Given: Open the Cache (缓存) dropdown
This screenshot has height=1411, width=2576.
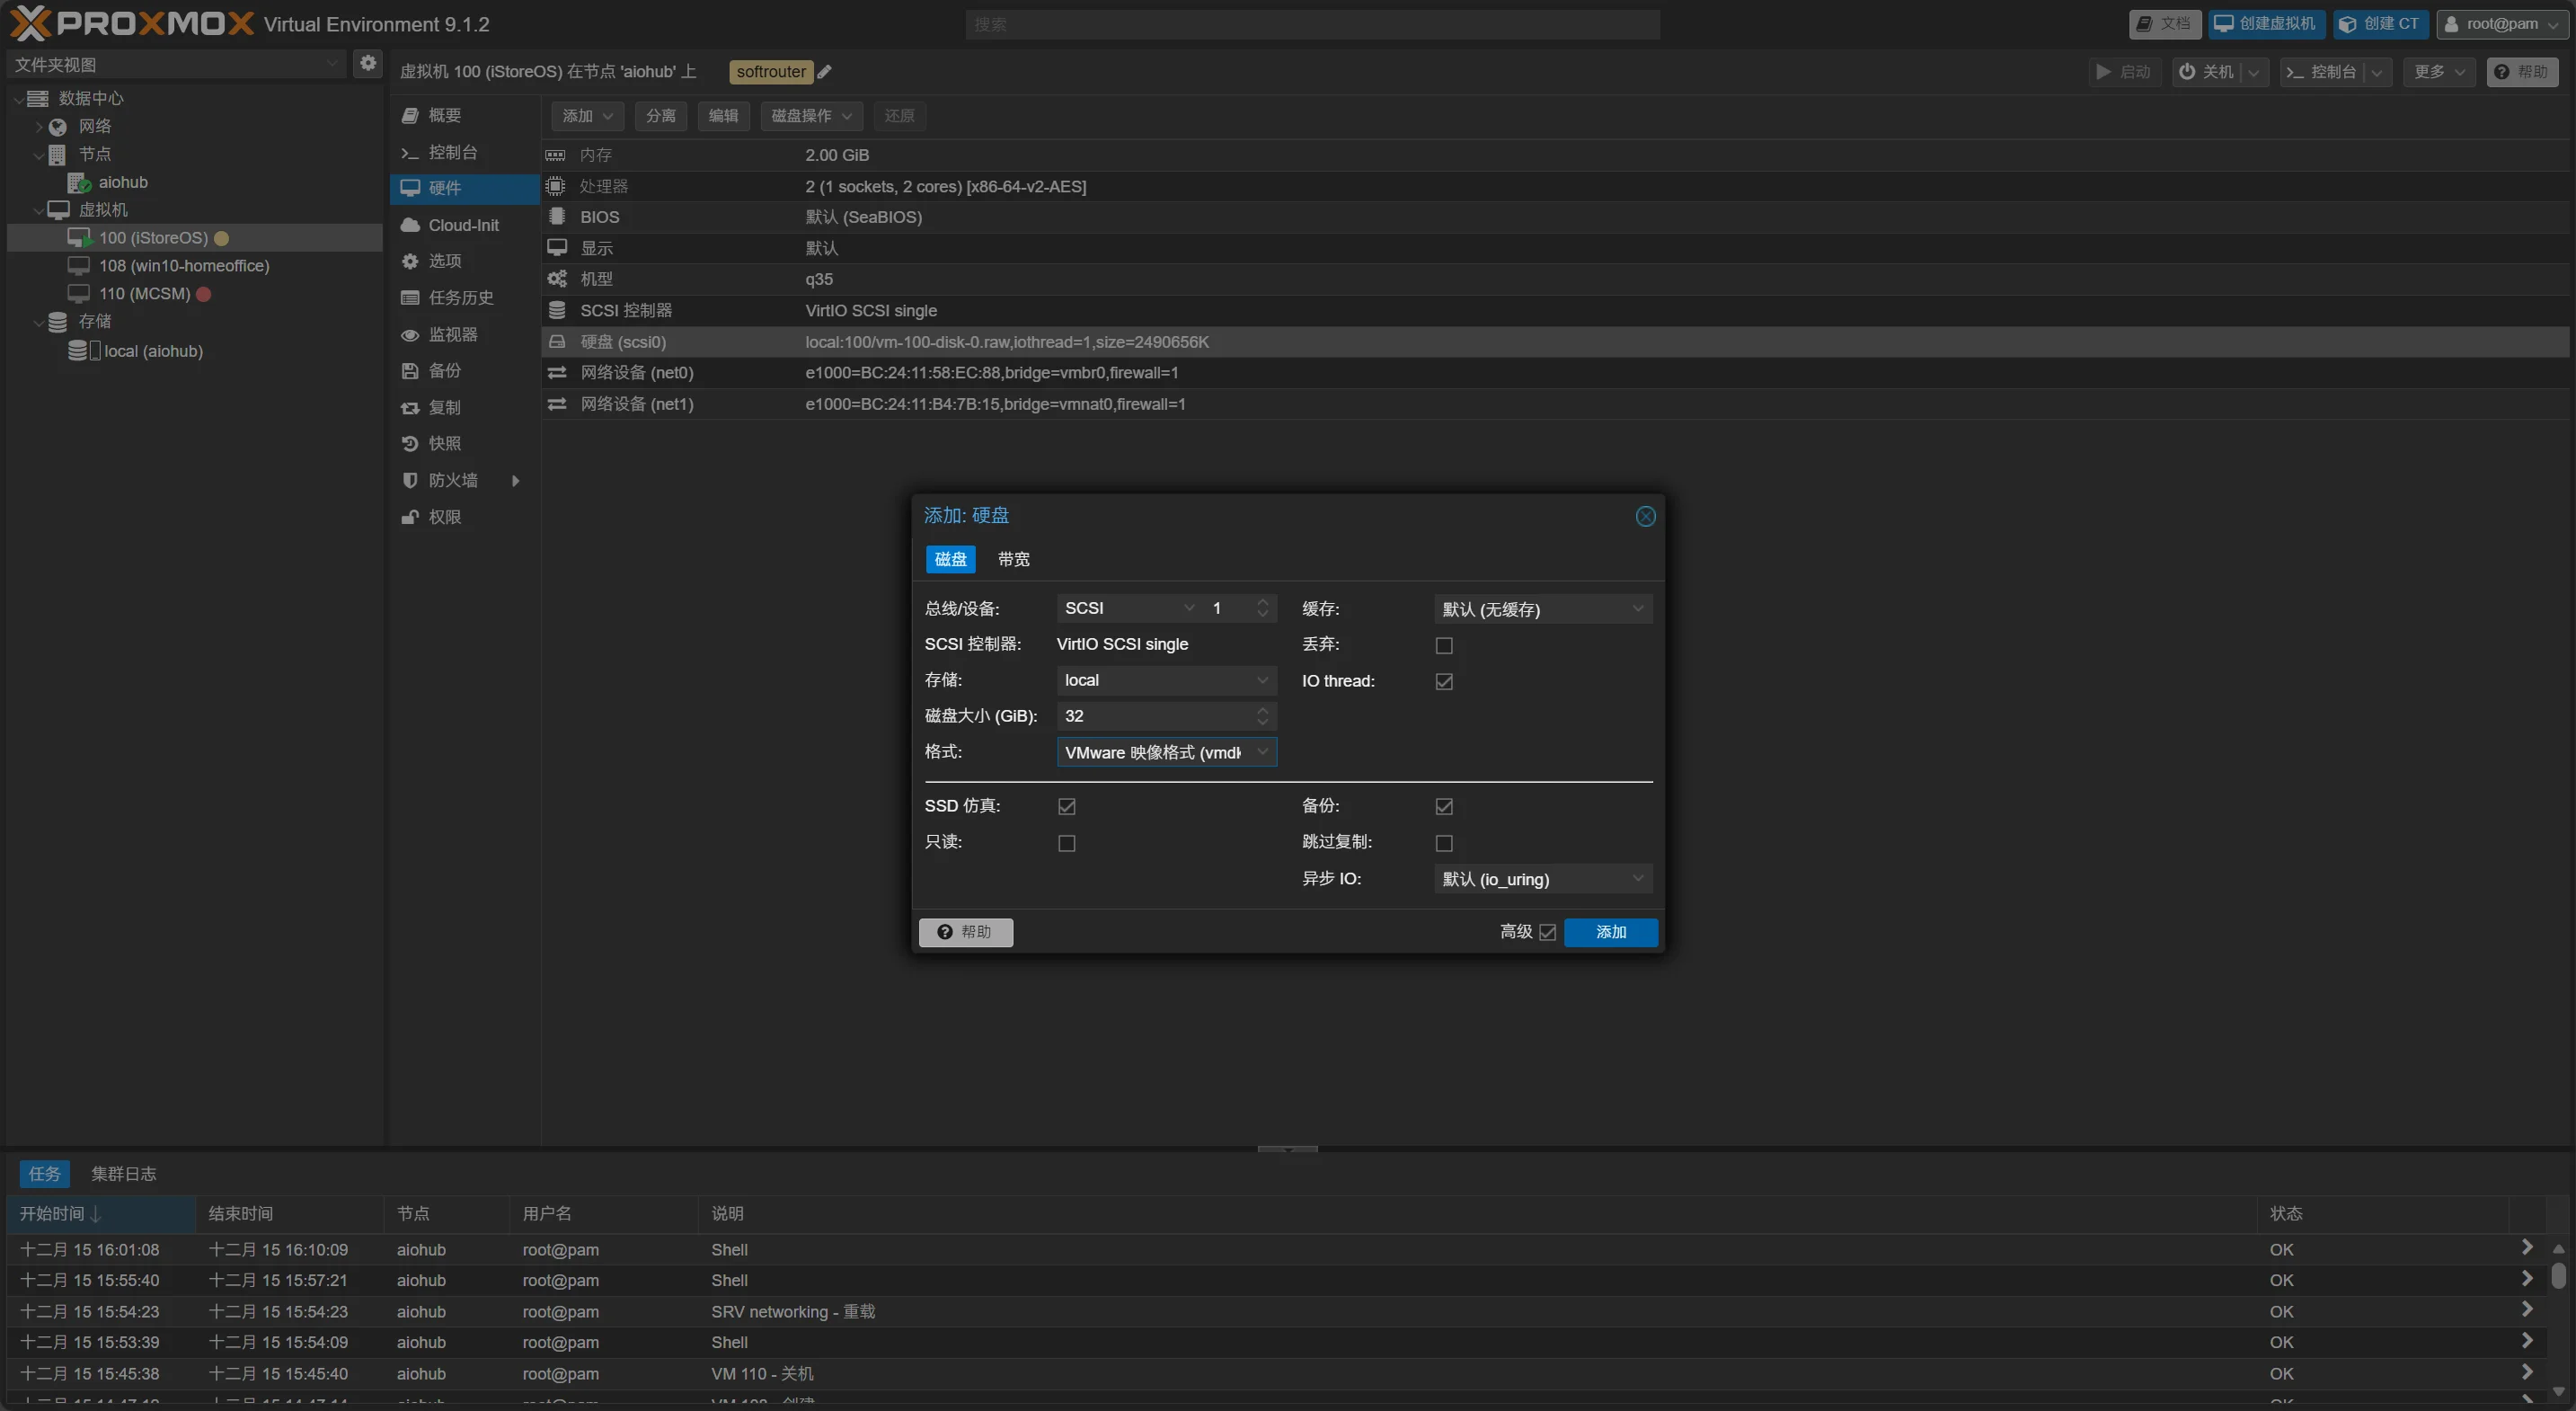Looking at the screenshot, I should 1542,609.
